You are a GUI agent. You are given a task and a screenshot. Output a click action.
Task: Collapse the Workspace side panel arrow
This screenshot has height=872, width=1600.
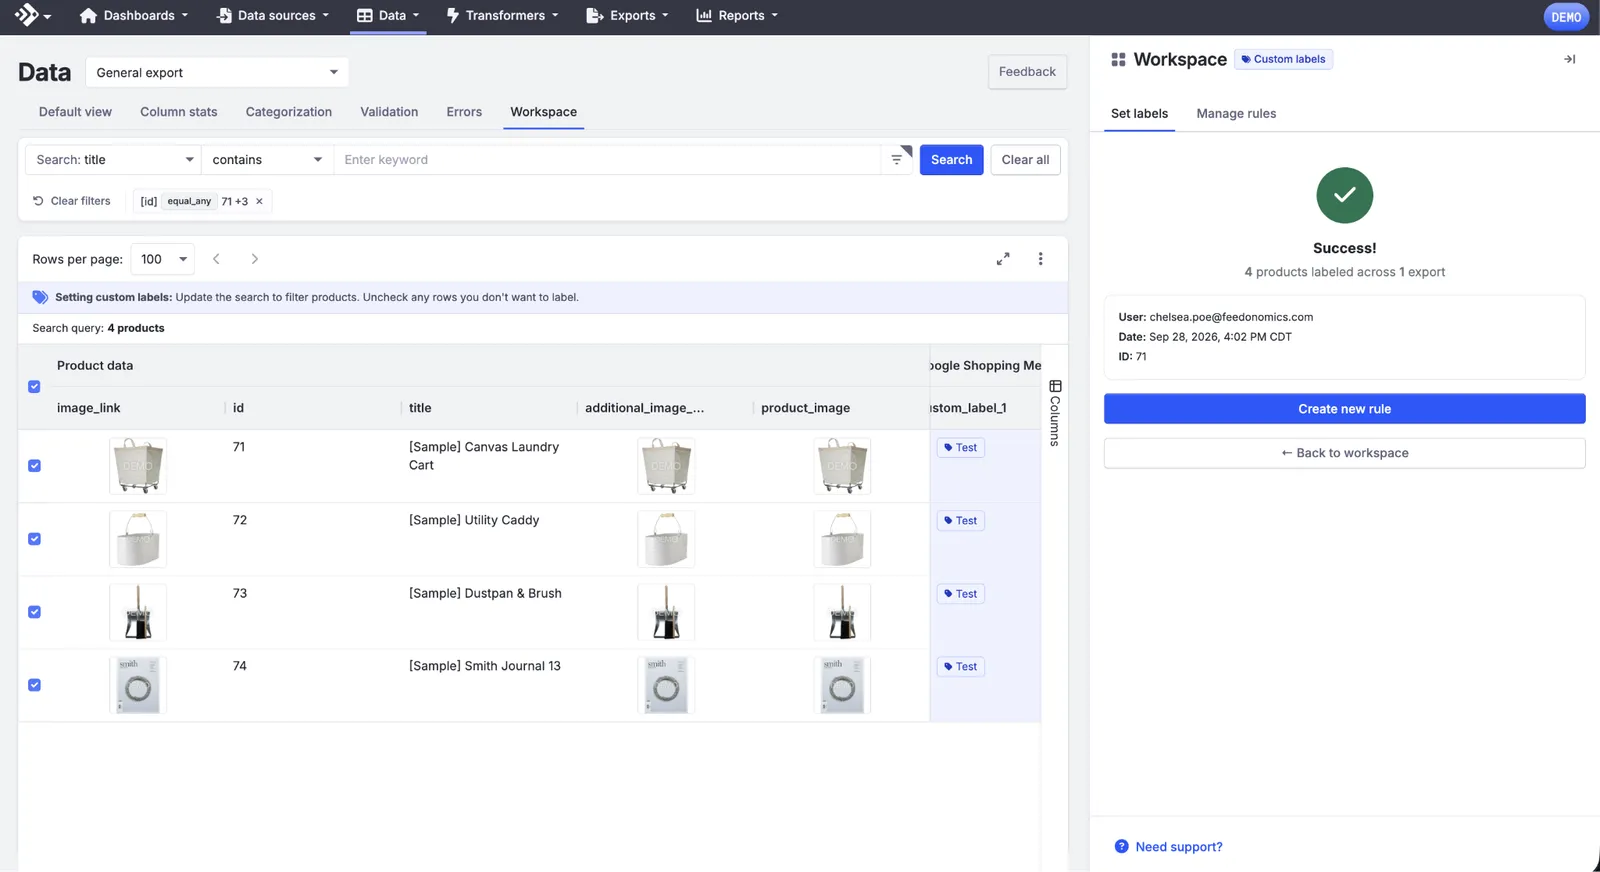[x=1569, y=59]
